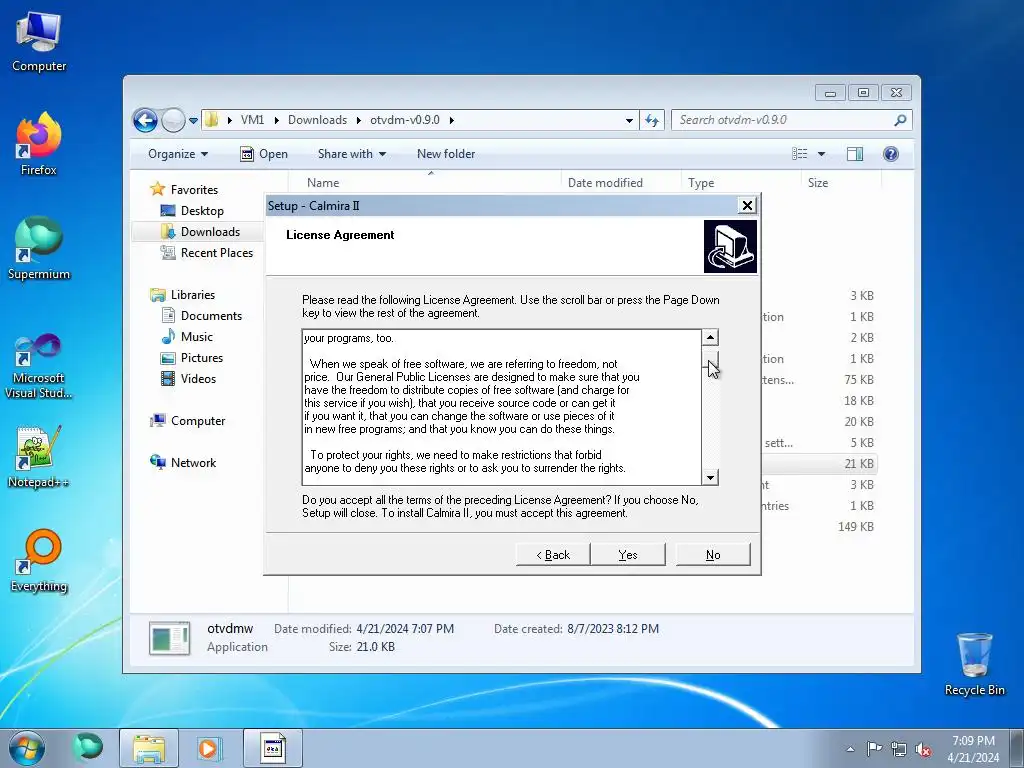Screen dimensions: 1024x768
Task: Expand the address bar history dropdown
Action: 629,120
